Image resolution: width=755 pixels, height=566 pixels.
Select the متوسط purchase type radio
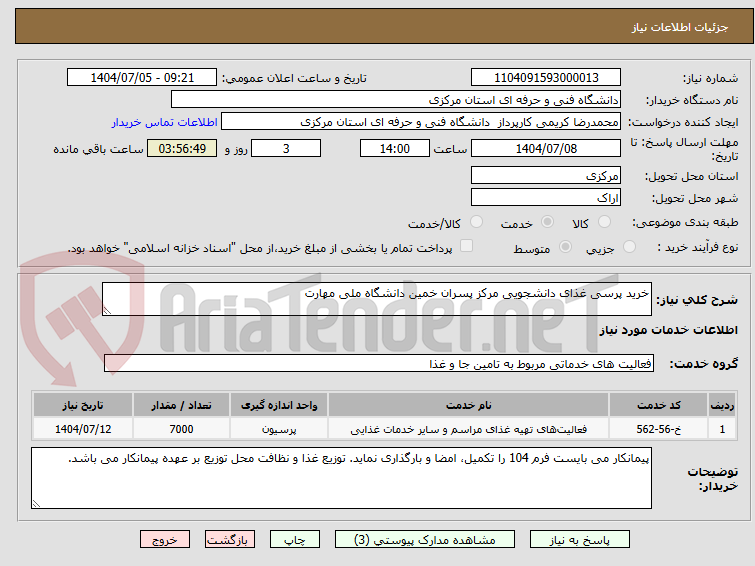[565, 247]
